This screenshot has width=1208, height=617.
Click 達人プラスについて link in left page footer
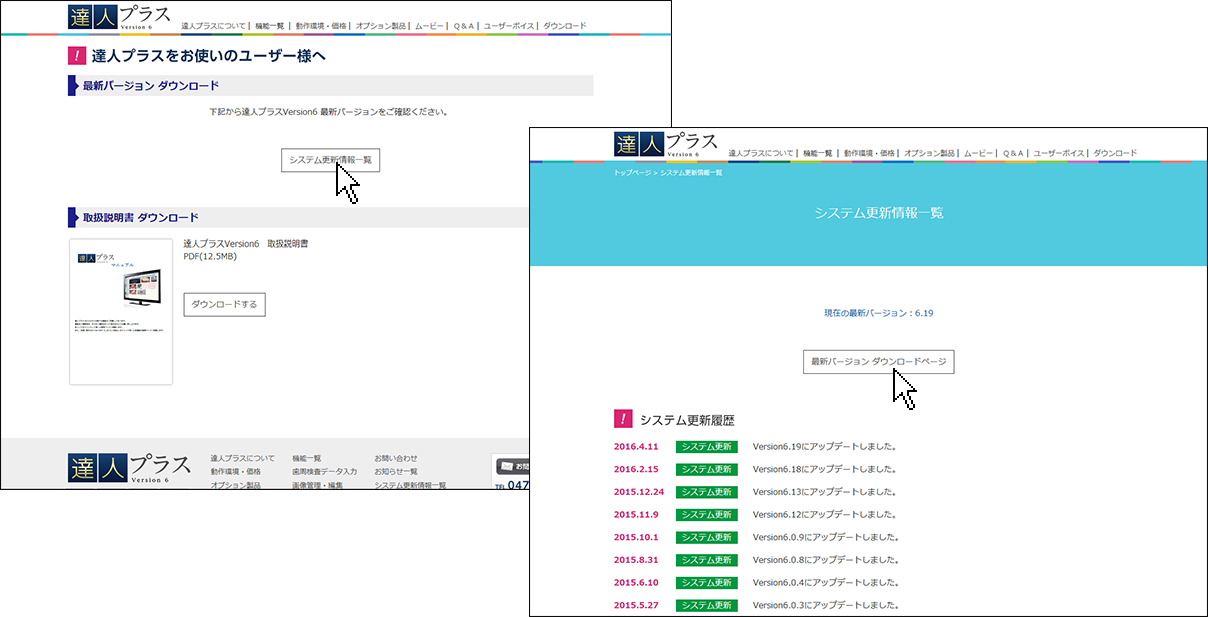click(242, 458)
